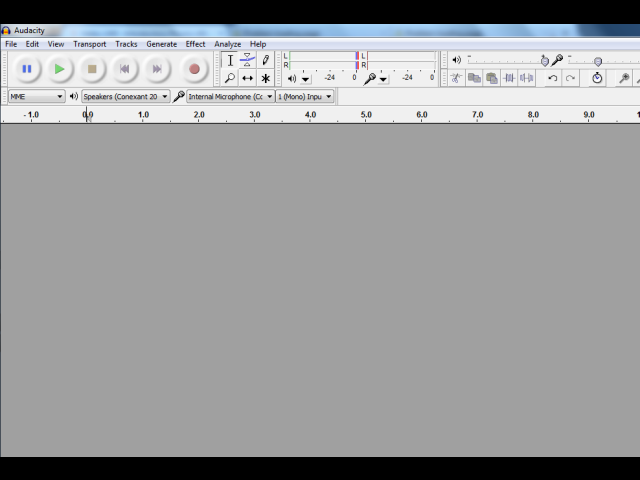Screen dimensions: 640x480
Task: Open the Internal Microphone input device dropdown
Action: coord(230,97)
